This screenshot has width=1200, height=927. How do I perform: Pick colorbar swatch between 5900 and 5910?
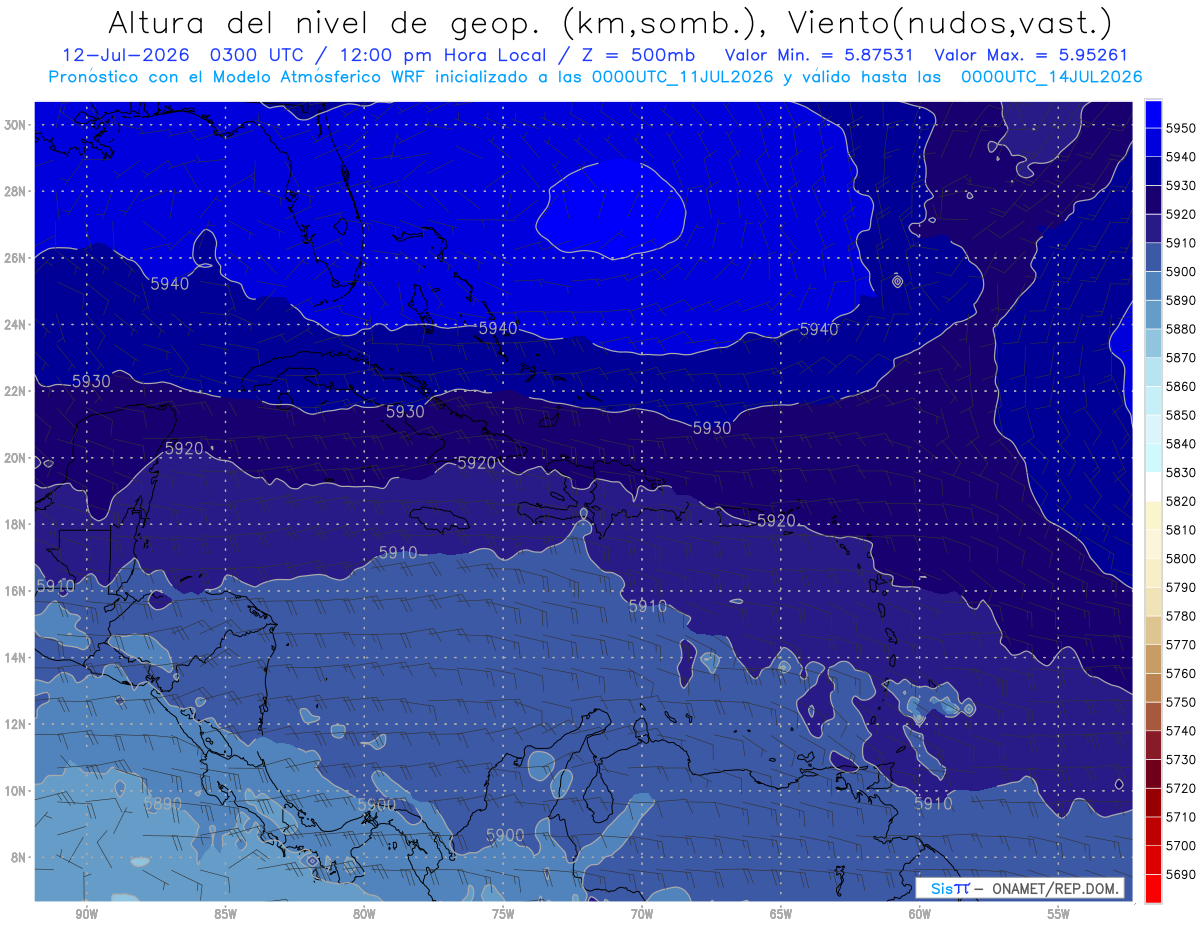tap(1153, 257)
